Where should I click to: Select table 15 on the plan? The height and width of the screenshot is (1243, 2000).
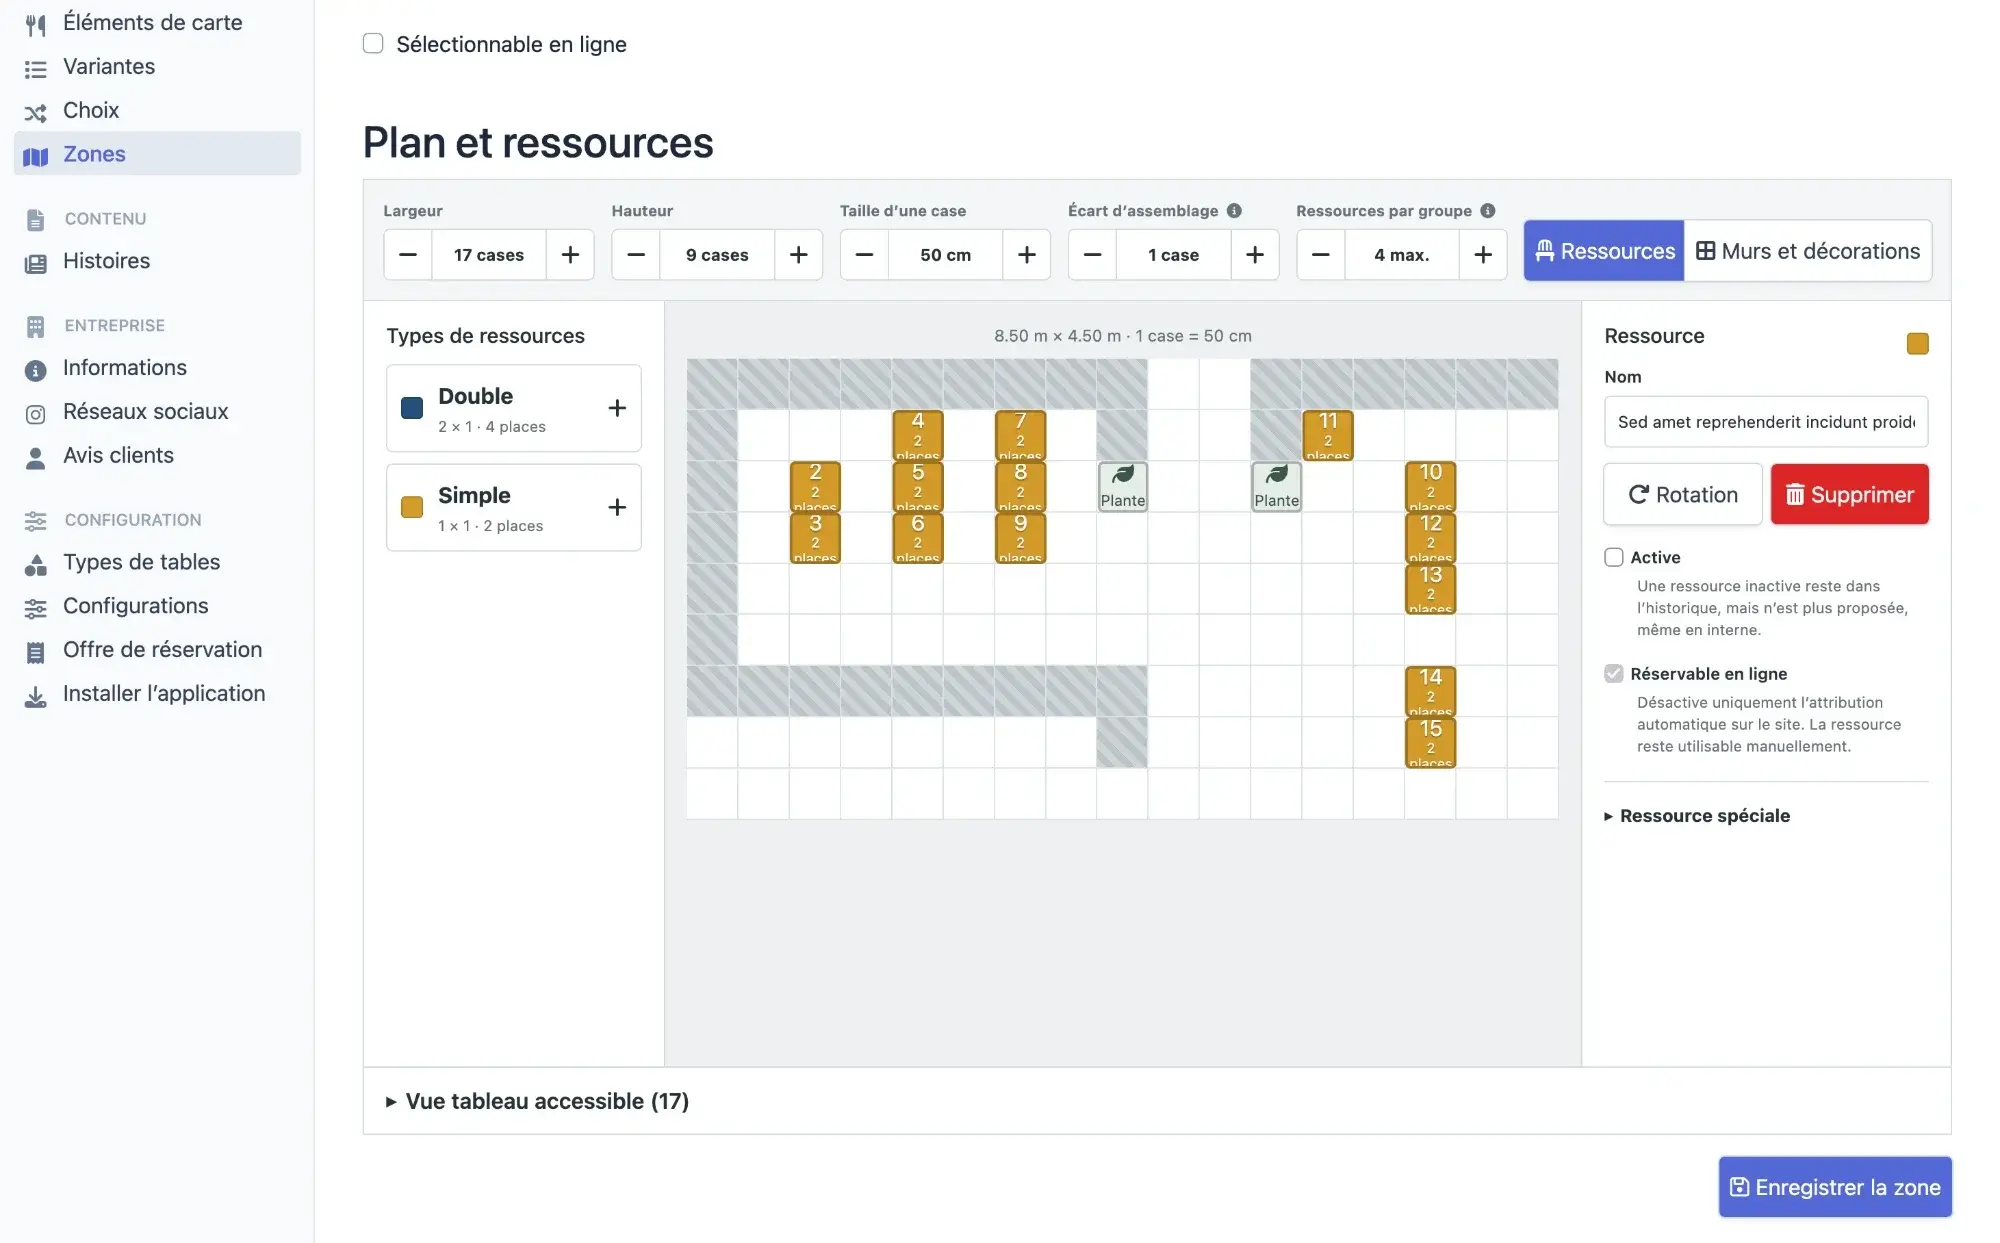point(1431,743)
